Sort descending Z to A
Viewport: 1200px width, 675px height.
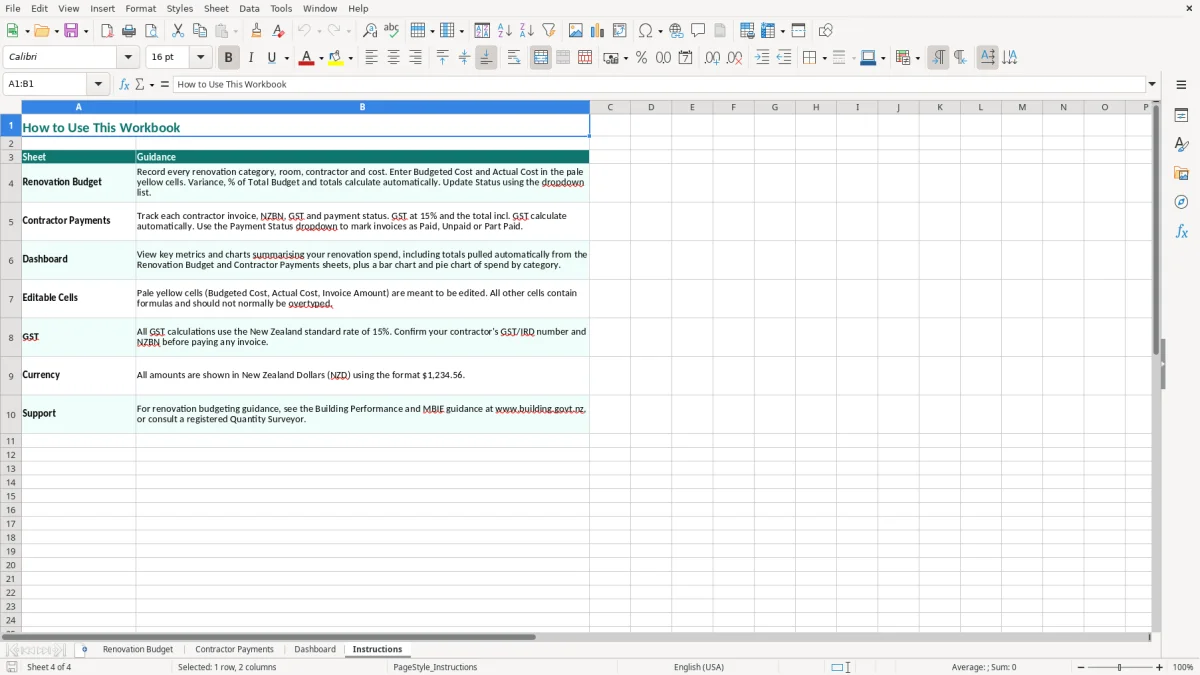coord(527,31)
